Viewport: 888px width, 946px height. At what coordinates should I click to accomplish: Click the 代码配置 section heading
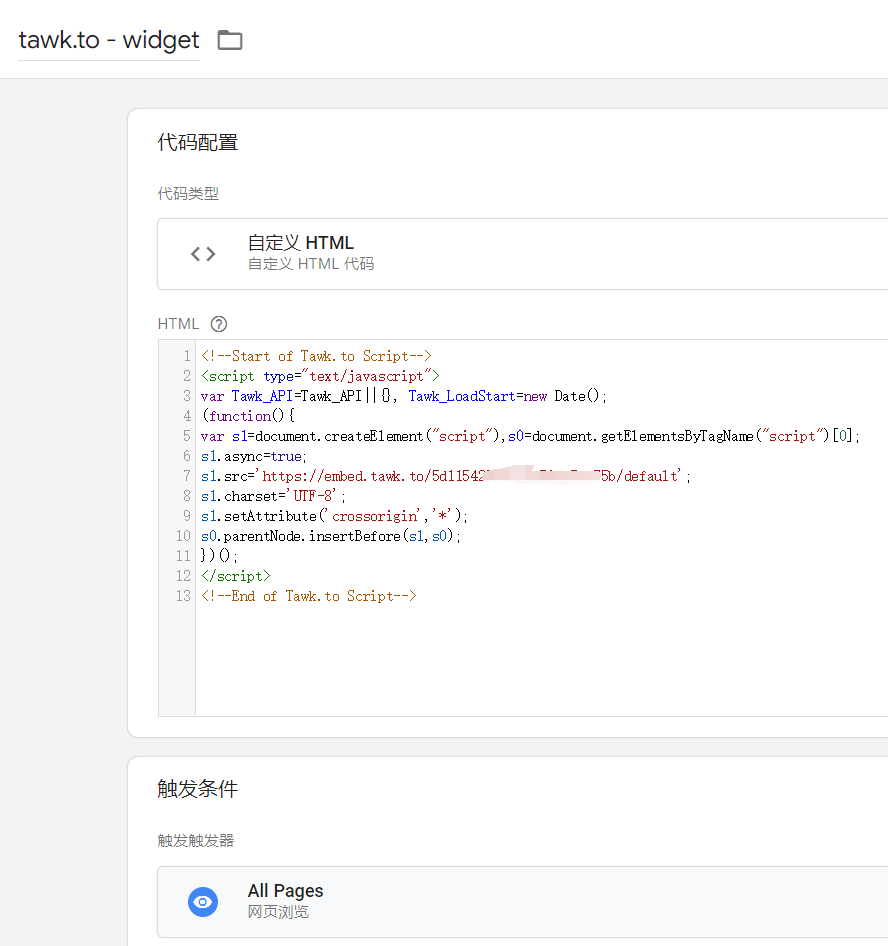(x=198, y=142)
